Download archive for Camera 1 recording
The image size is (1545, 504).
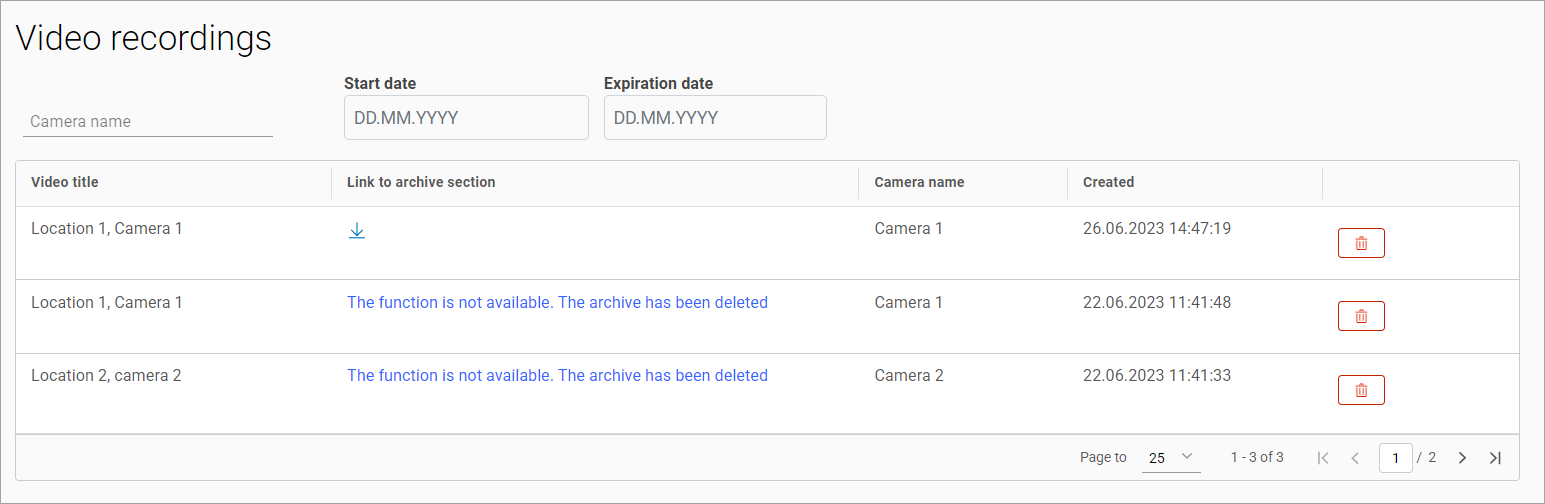(x=357, y=231)
